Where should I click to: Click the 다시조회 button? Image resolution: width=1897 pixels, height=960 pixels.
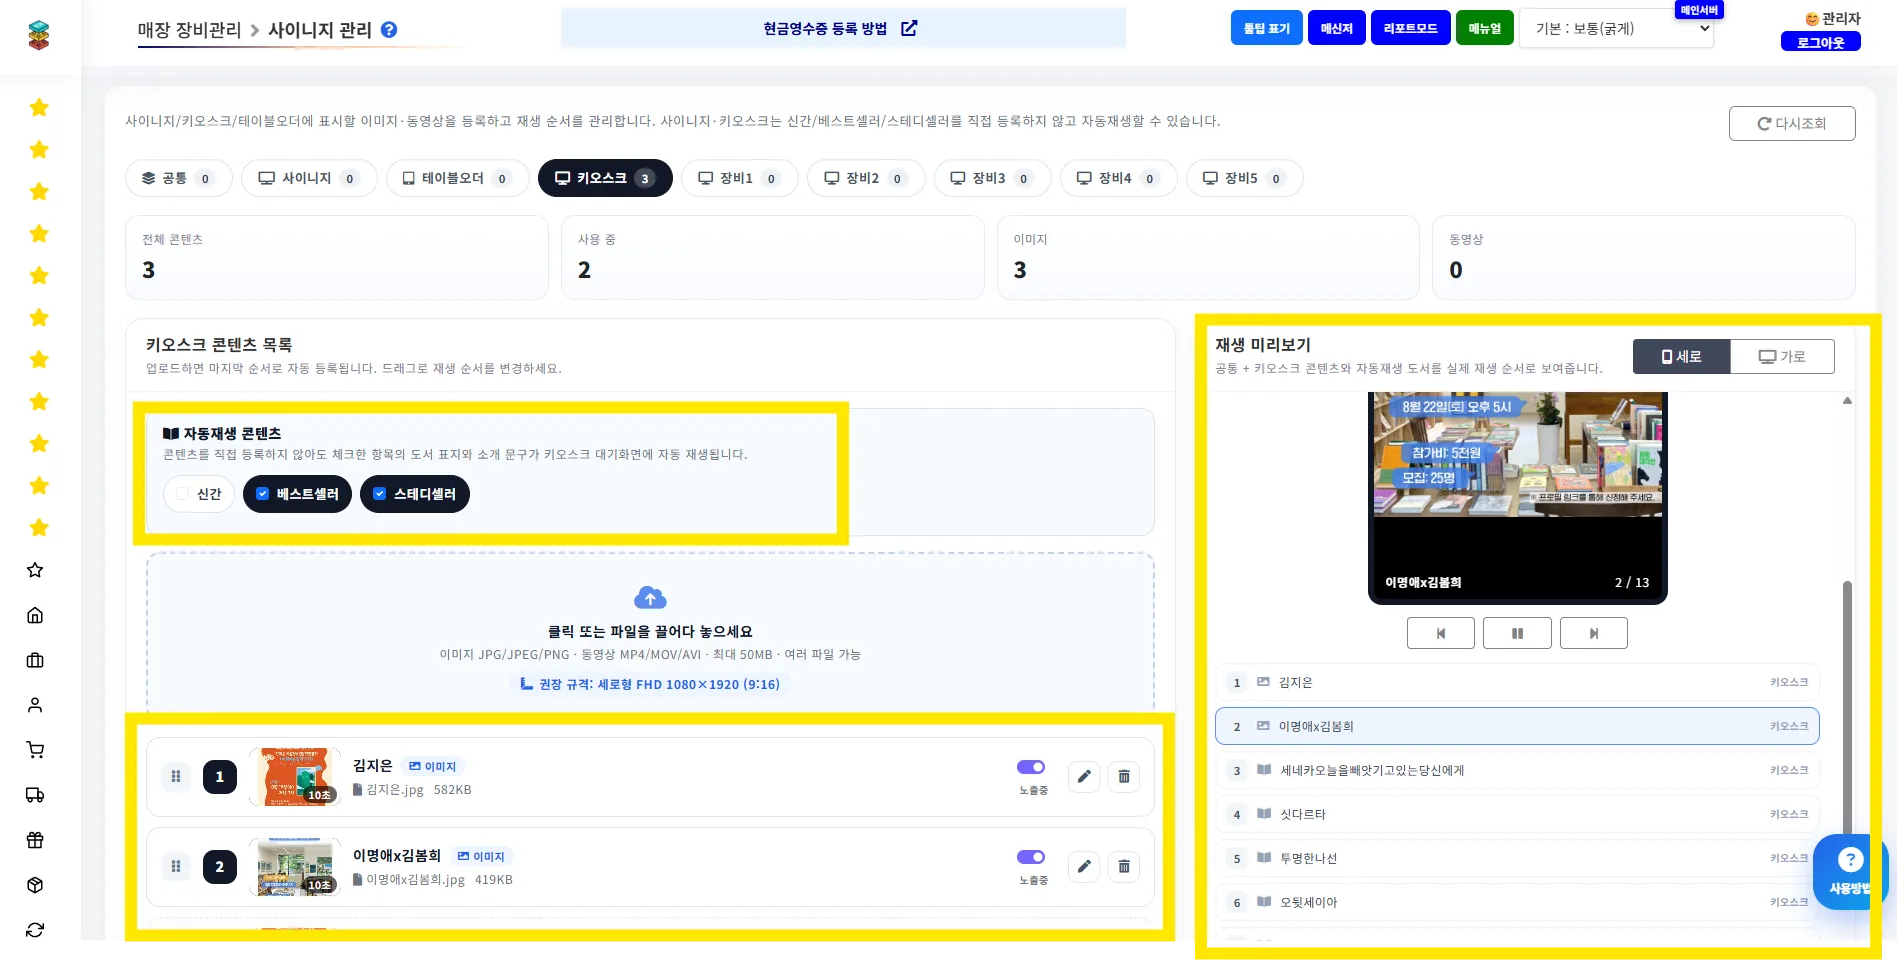[x=1792, y=124]
